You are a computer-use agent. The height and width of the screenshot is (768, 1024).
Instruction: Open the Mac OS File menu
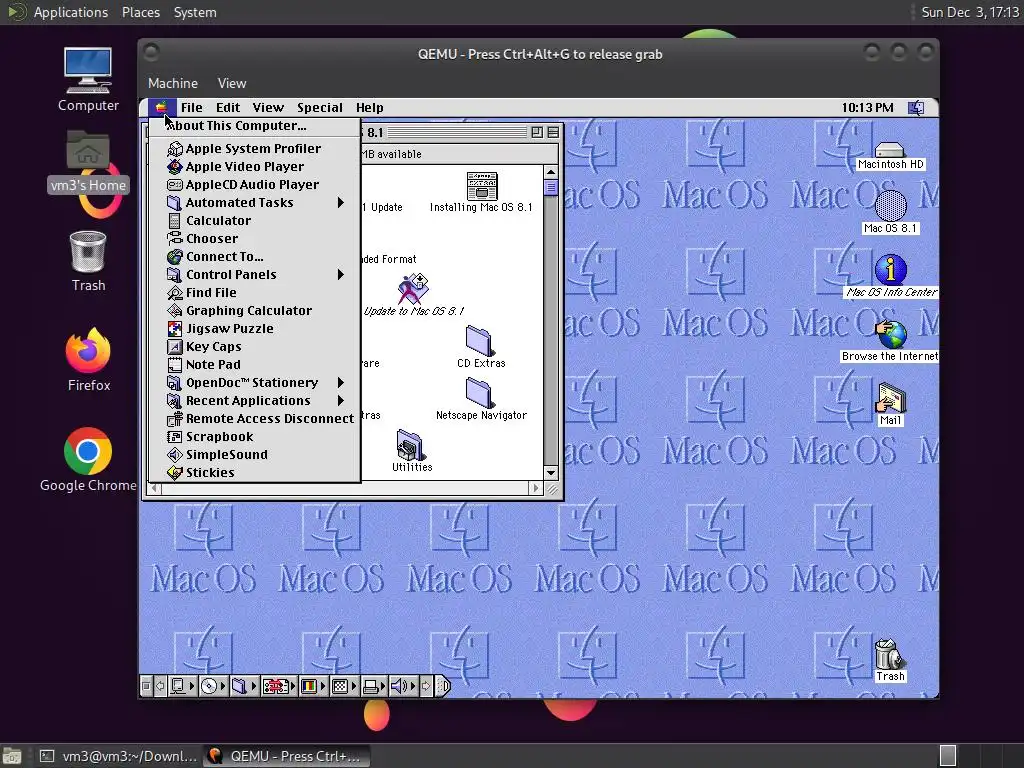pos(191,108)
